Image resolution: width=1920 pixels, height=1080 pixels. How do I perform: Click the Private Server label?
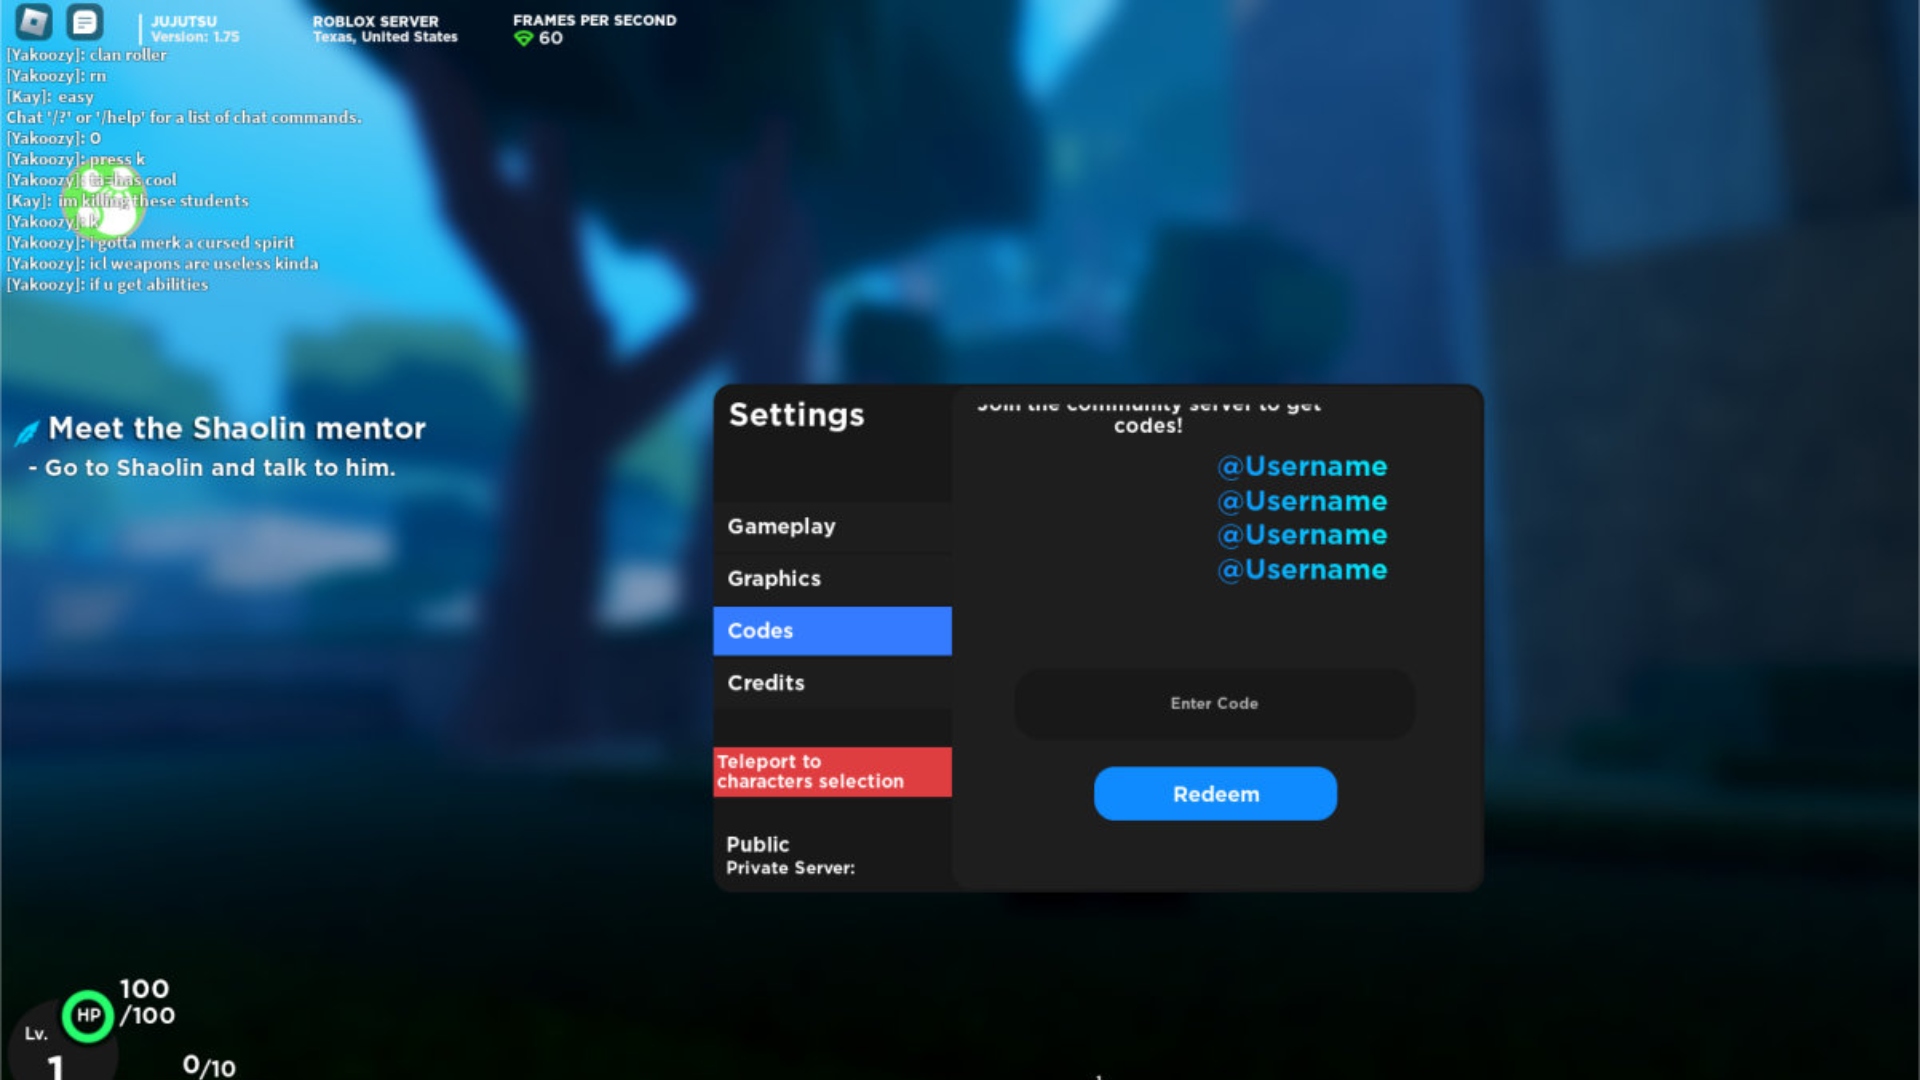click(x=790, y=868)
